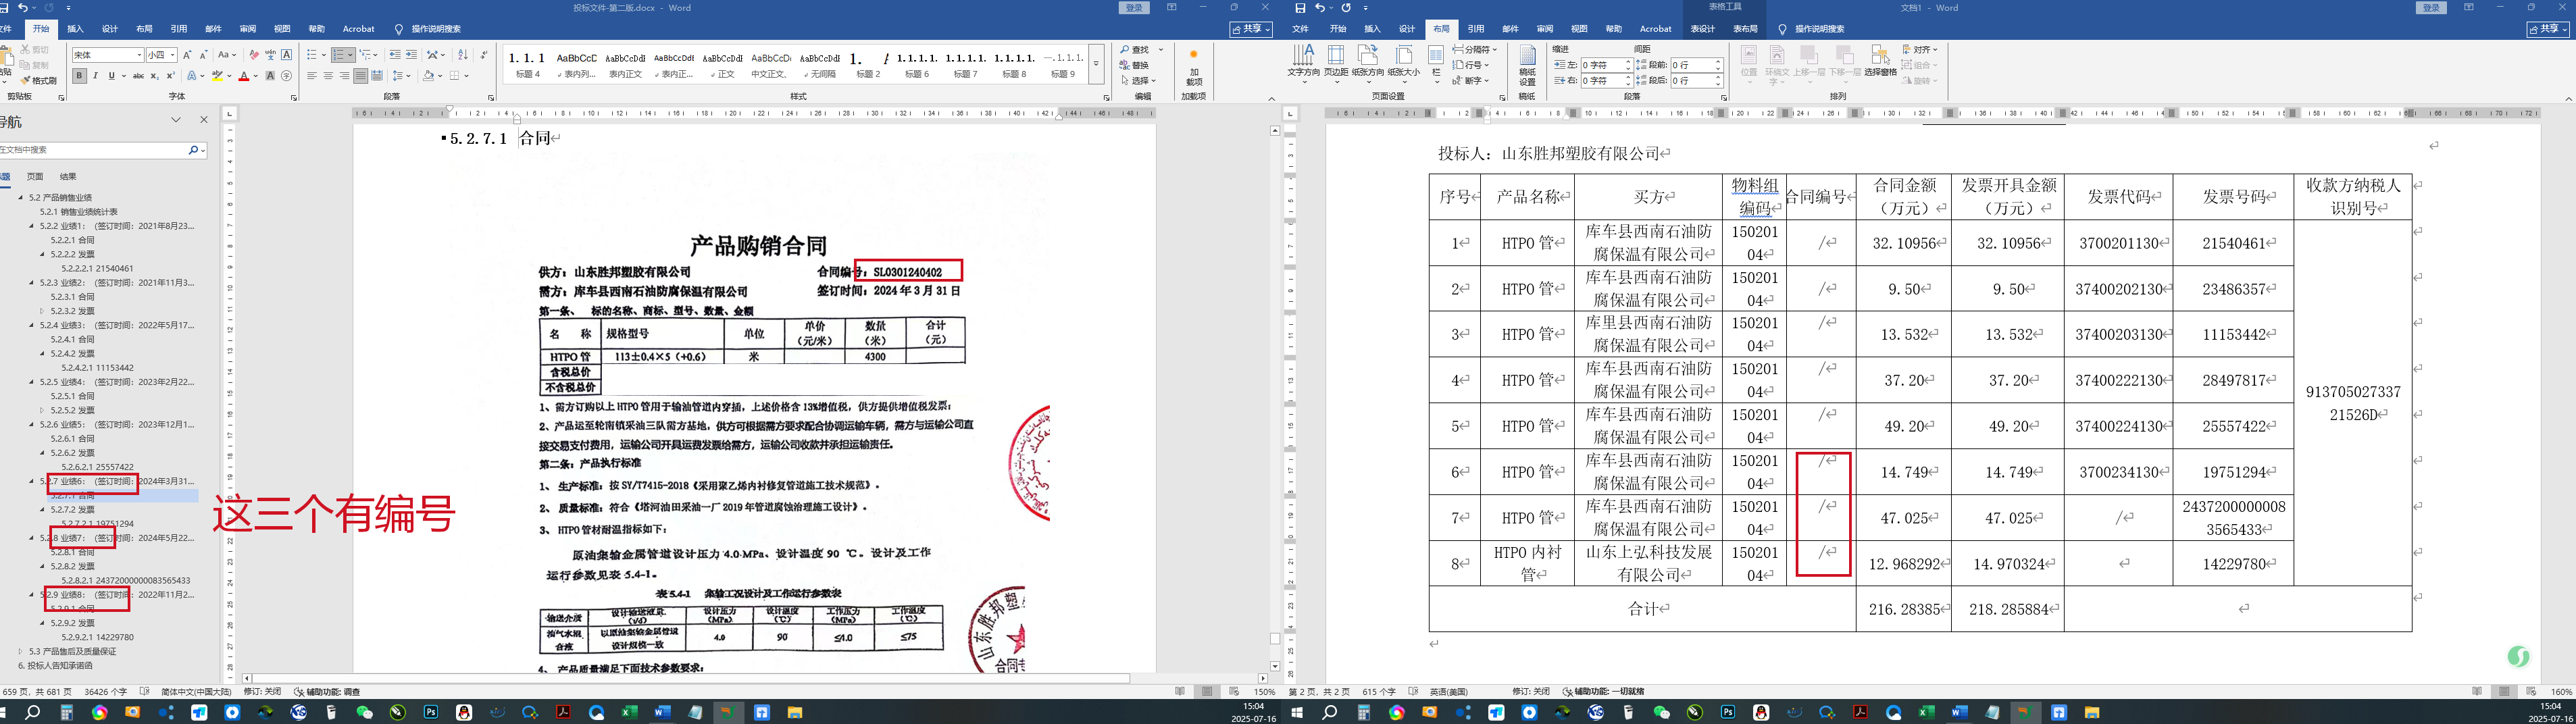Click the Shrink Font icon in left window
Viewport: 2576px width, 724px height.
pos(204,55)
